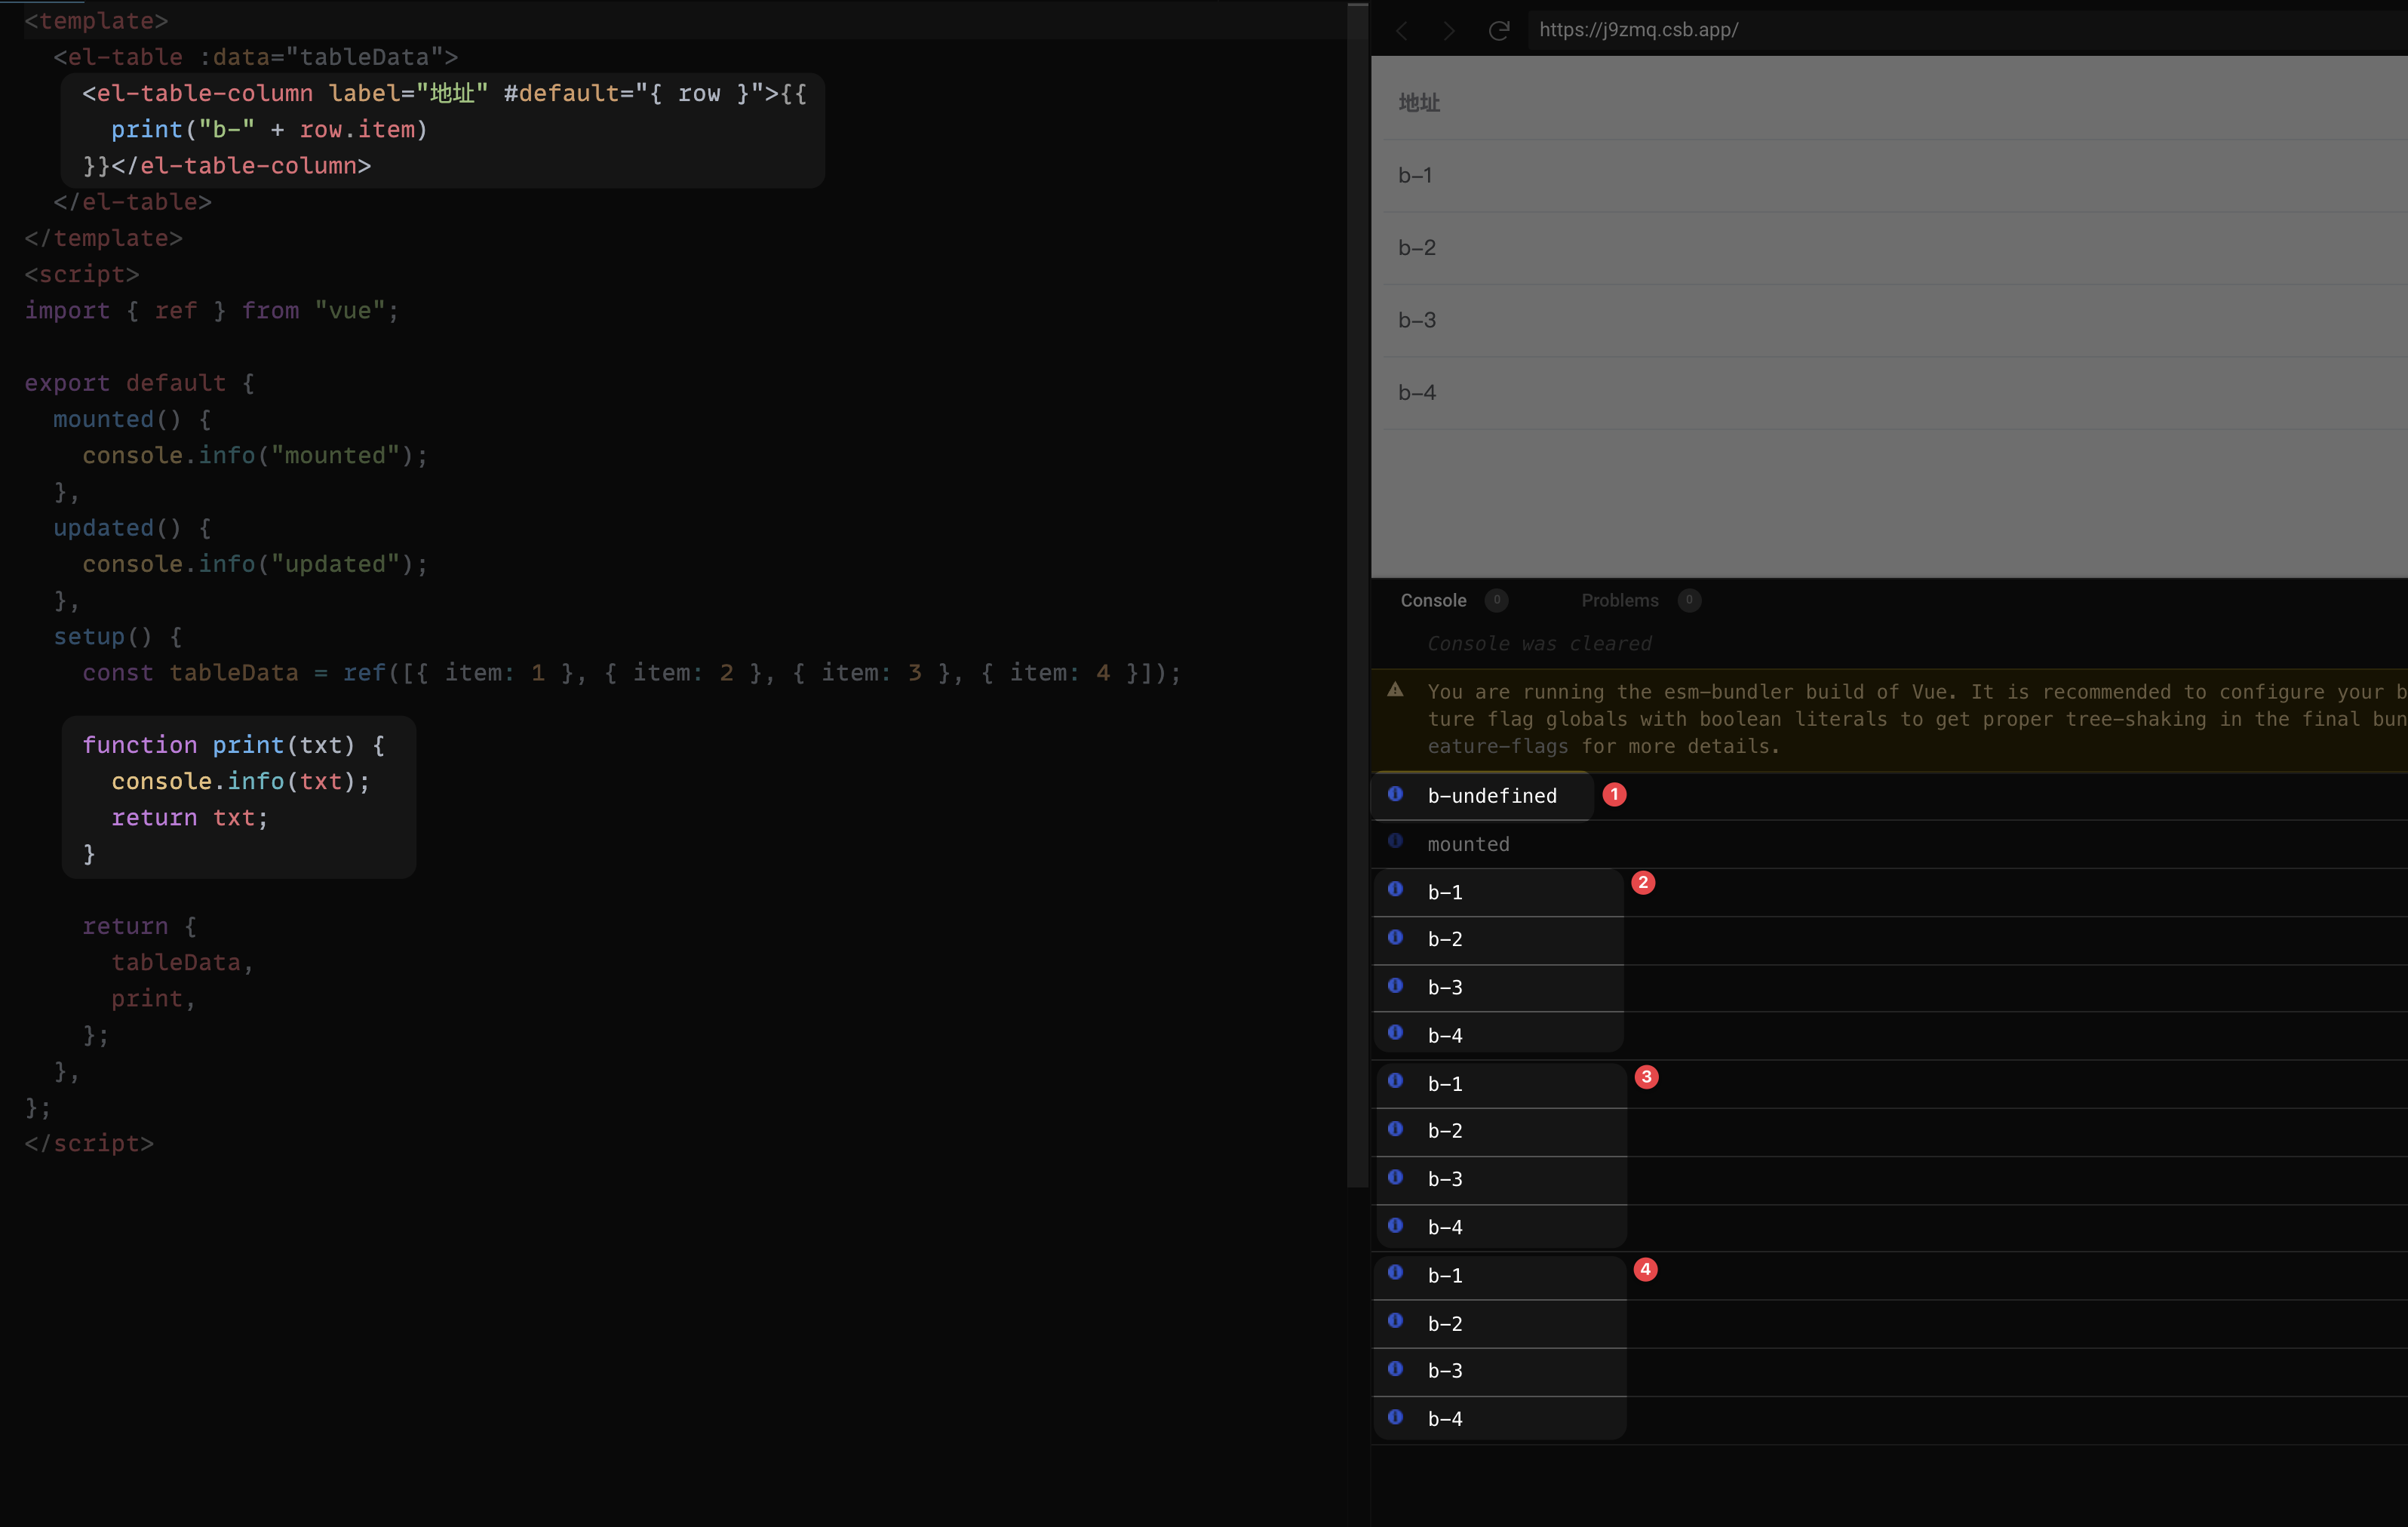Switch to the Console tab
The width and height of the screenshot is (2408, 1527).
point(1433,600)
